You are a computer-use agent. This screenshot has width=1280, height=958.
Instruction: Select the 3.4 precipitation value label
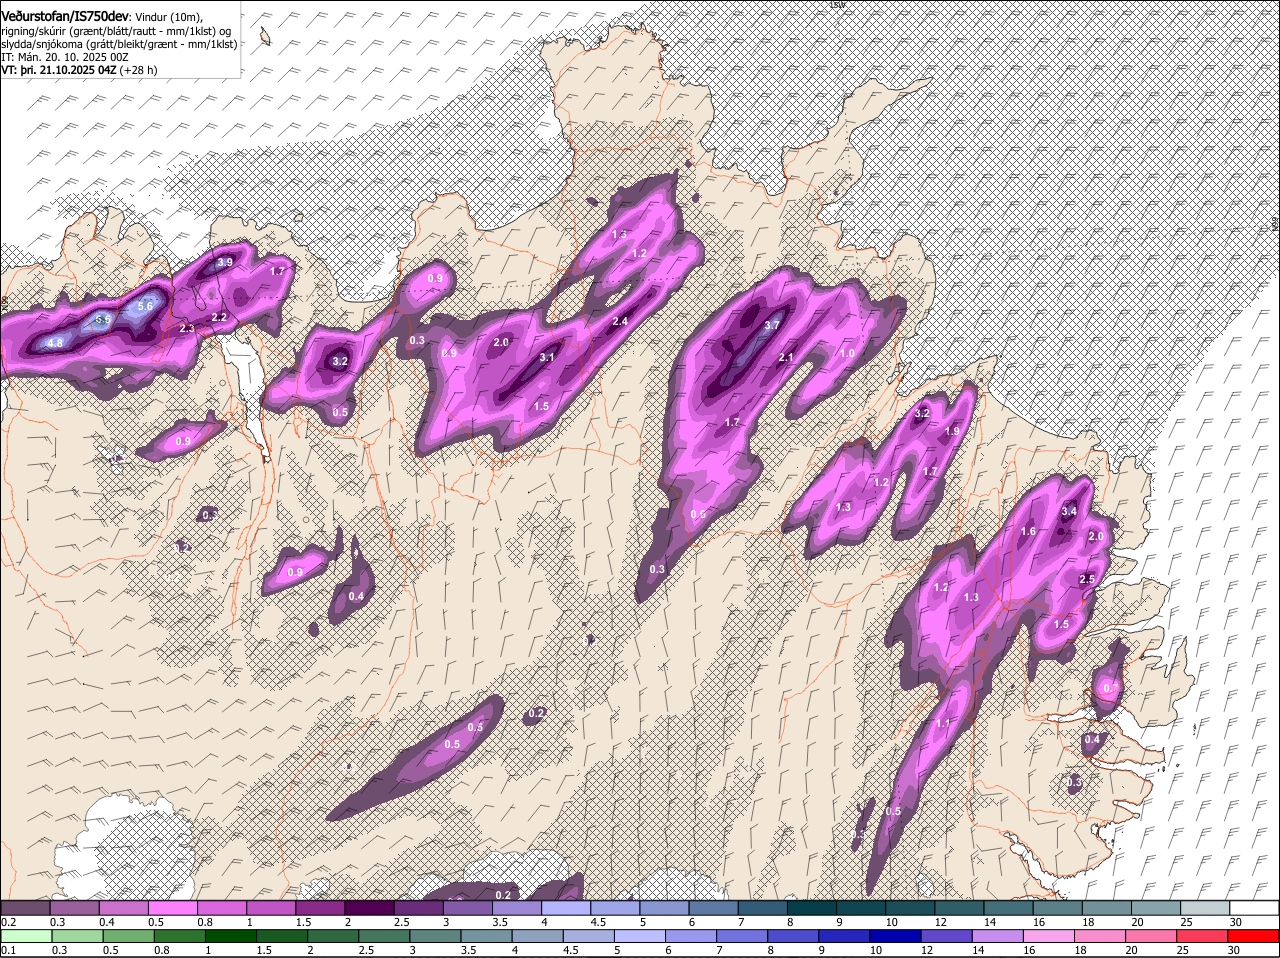point(1069,511)
